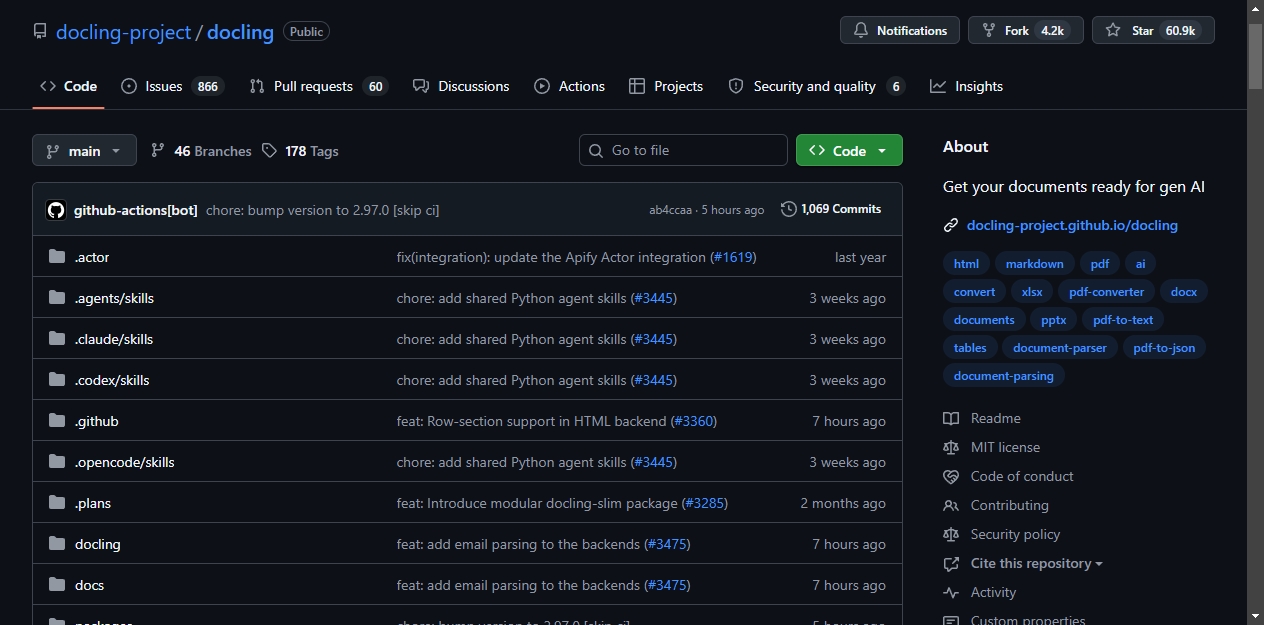This screenshot has width=1264, height=625.
Task: Open the Projects tab
Action: point(666,86)
